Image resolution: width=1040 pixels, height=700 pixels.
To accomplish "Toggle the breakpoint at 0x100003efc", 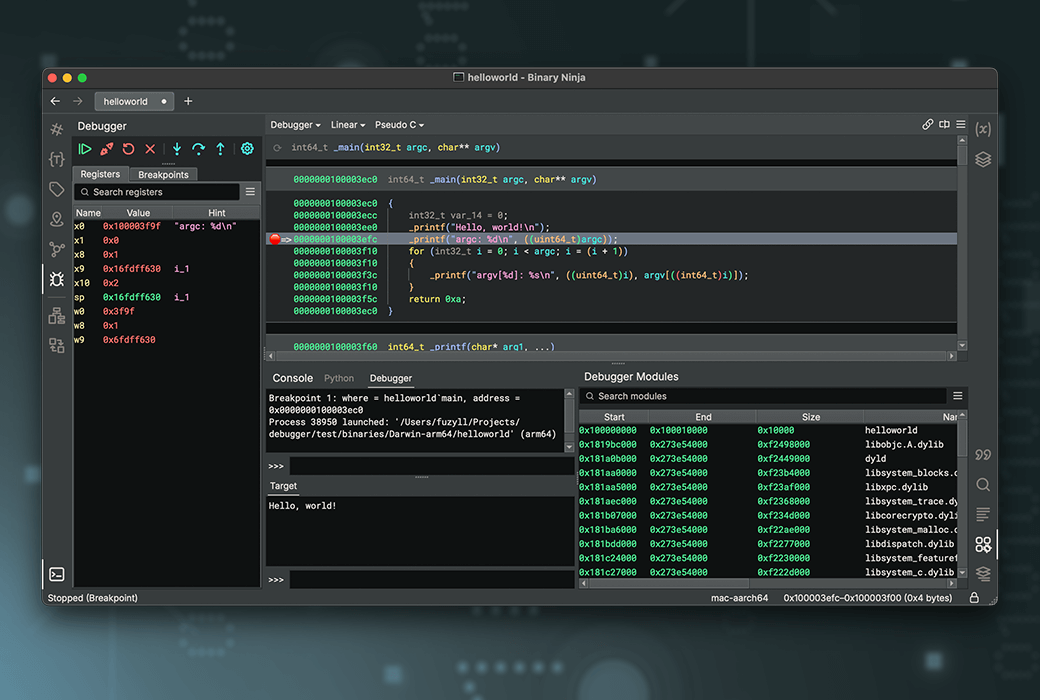I will tap(275, 239).
